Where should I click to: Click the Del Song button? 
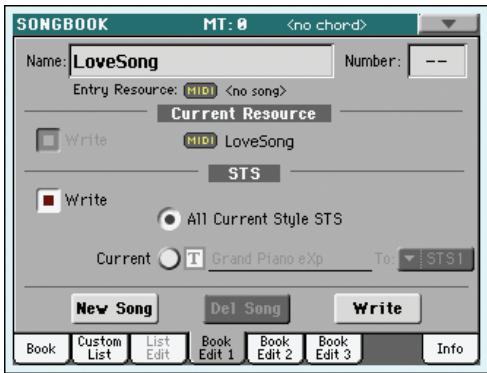click(247, 309)
